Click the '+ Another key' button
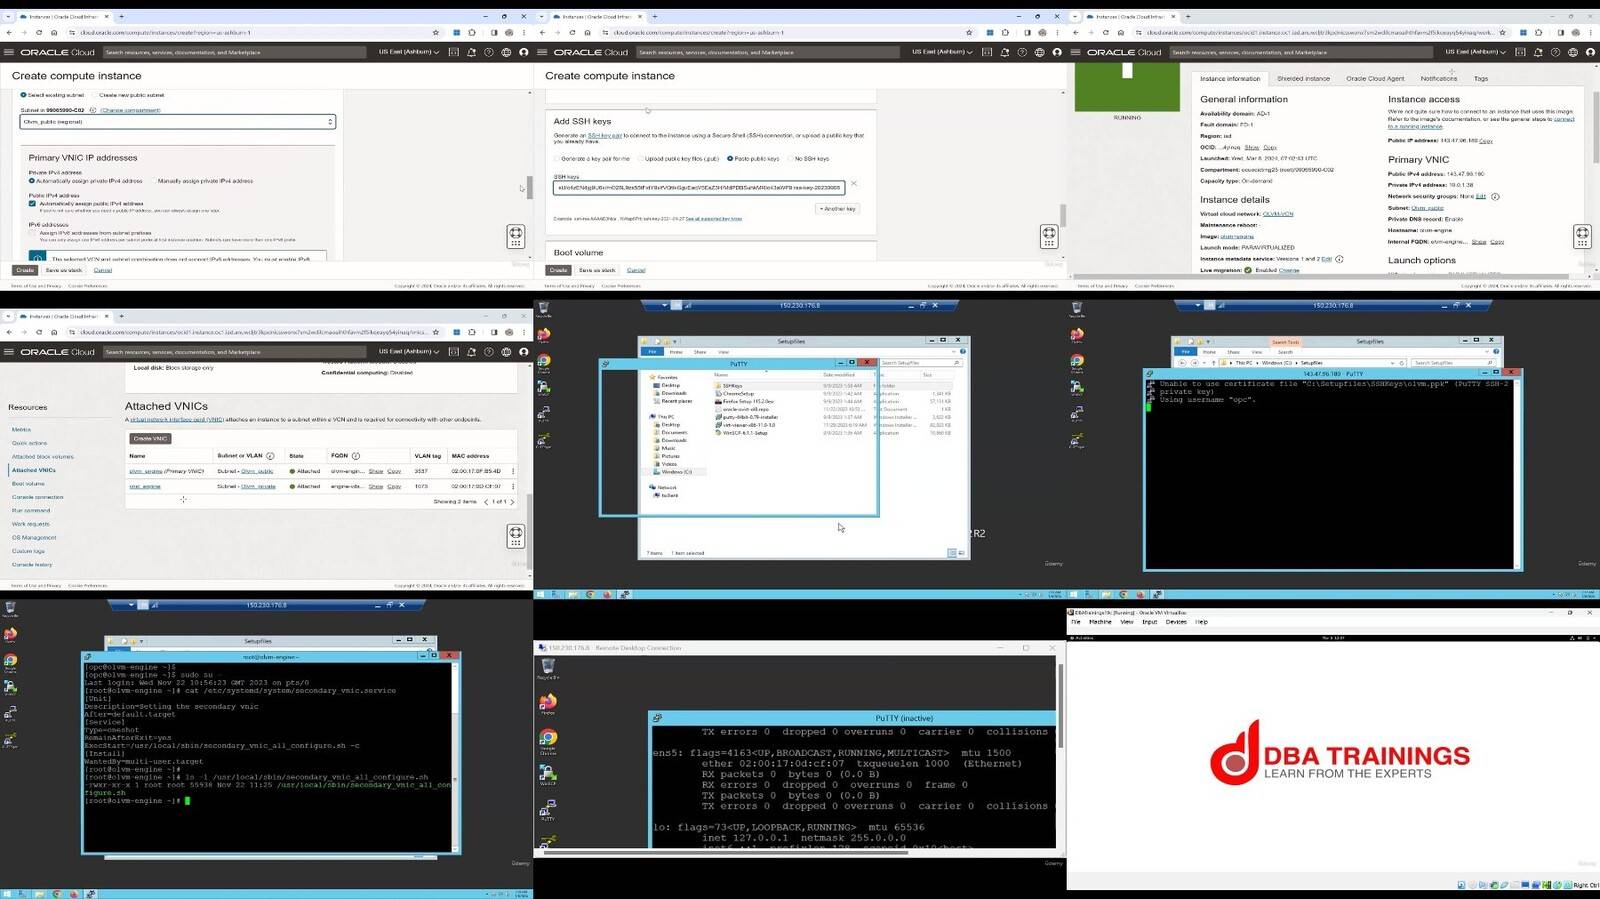 point(838,209)
